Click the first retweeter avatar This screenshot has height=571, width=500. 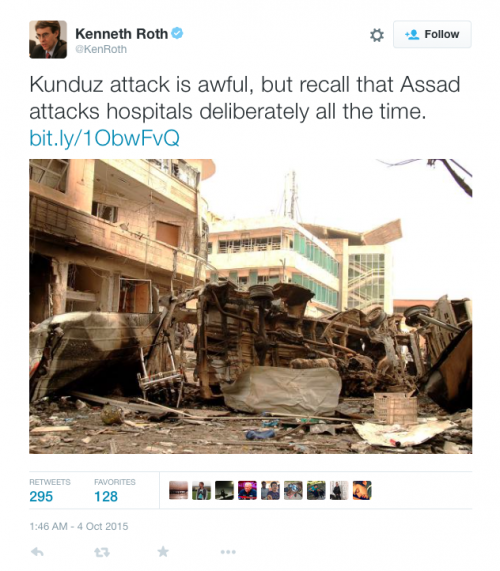[x=178, y=490]
